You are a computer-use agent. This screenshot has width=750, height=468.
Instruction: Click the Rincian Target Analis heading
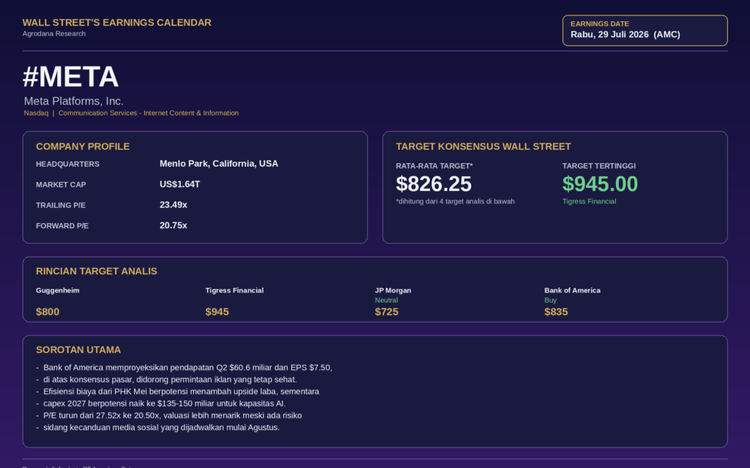click(x=97, y=271)
